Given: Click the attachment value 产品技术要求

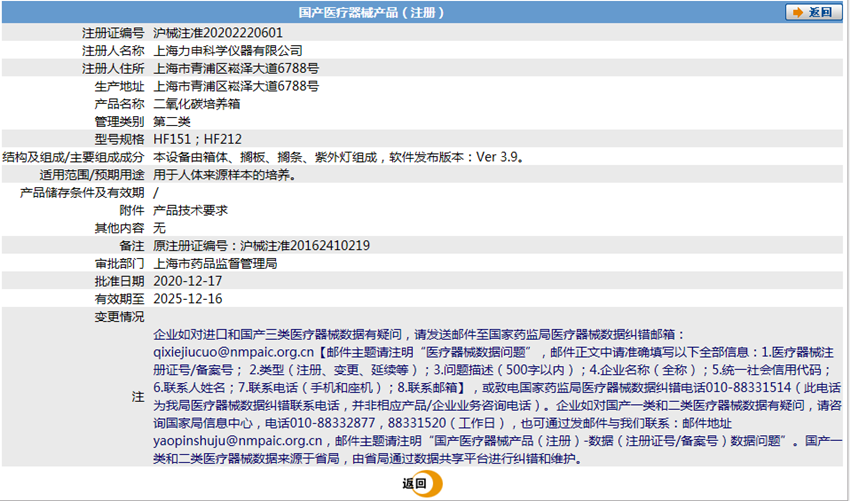Looking at the screenshot, I should 190,210.
